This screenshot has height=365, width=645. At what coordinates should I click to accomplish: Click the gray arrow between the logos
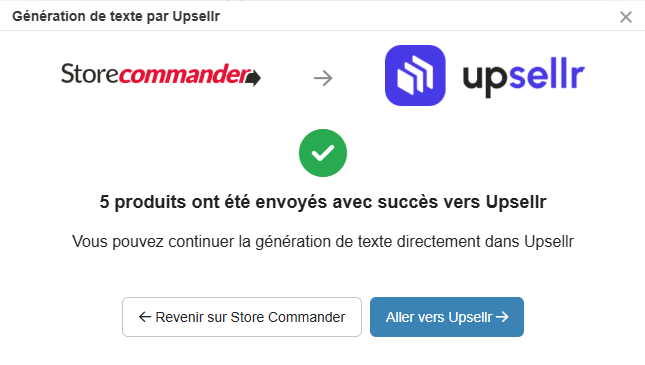[x=323, y=78]
